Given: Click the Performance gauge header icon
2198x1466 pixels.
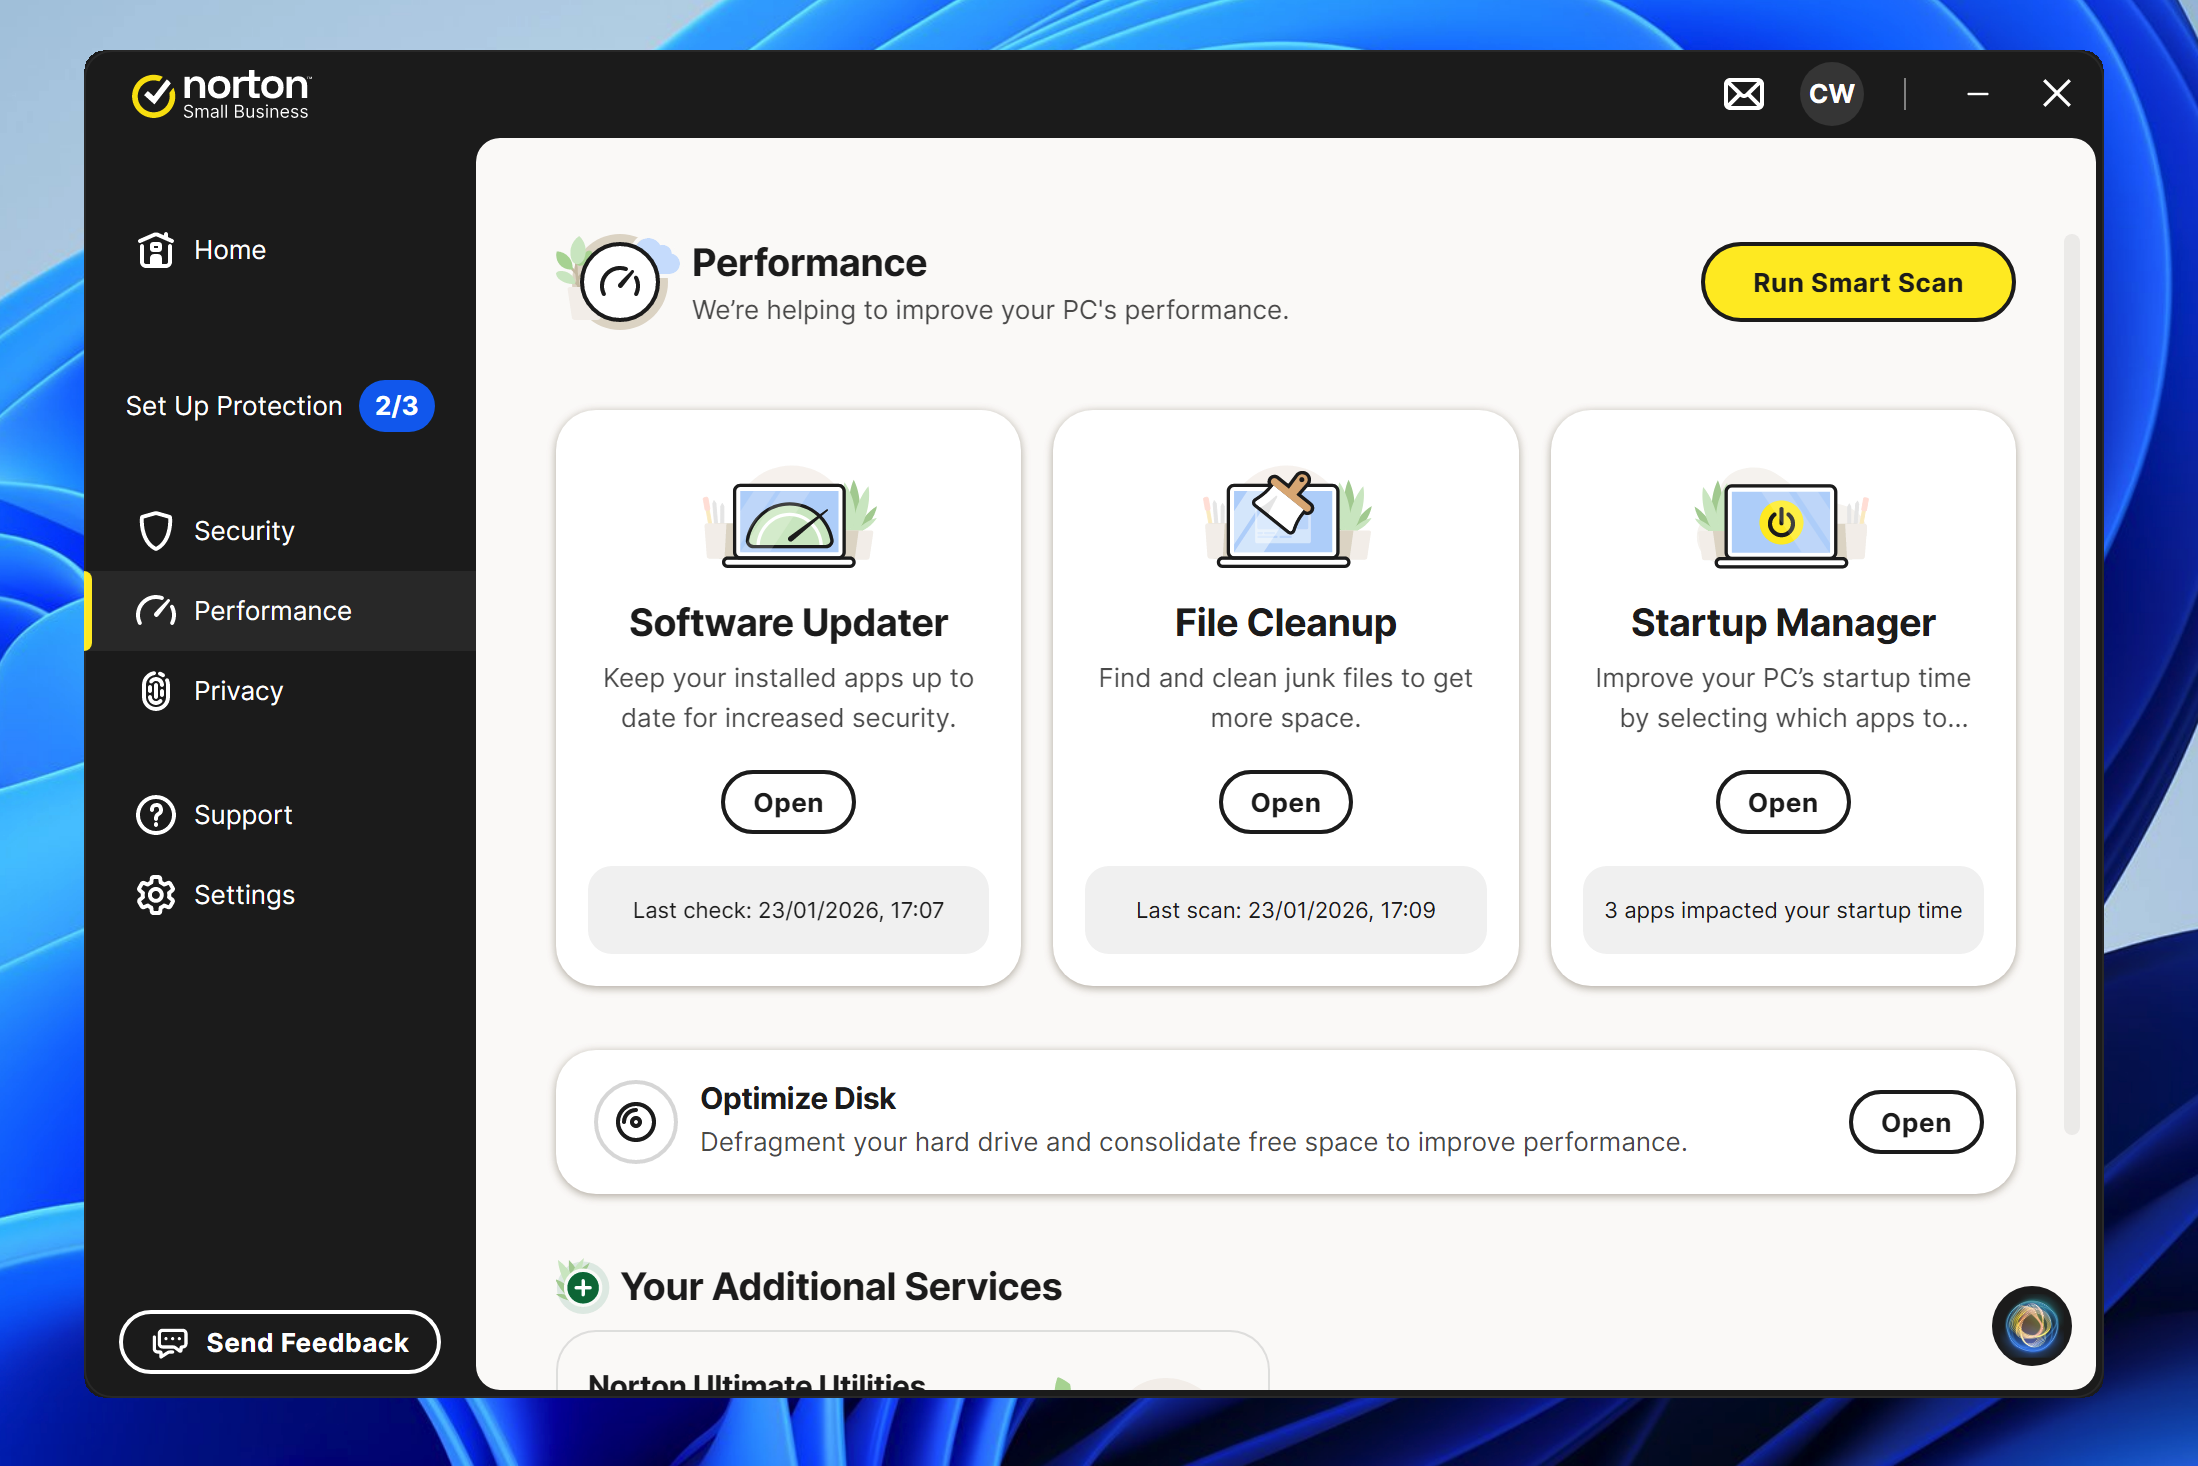Looking at the screenshot, I should (619, 283).
